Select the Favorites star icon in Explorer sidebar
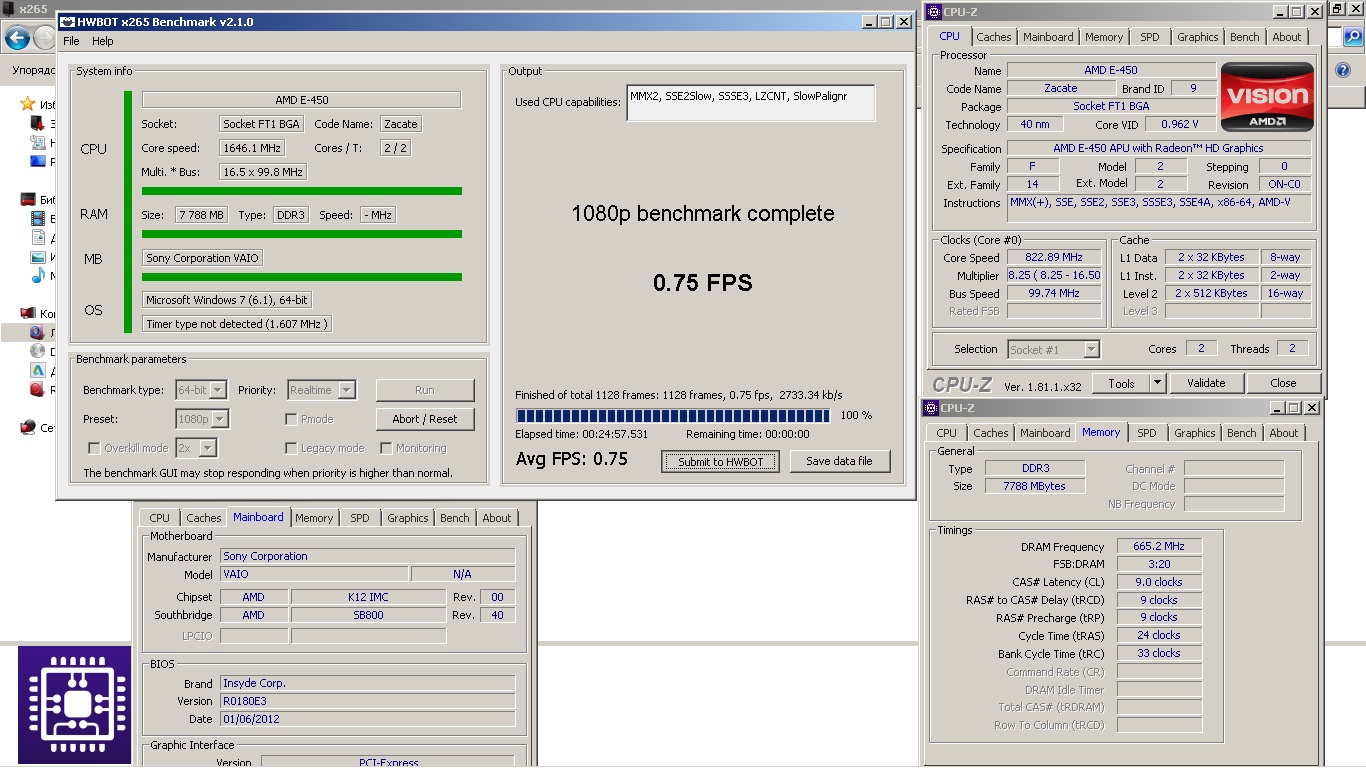Viewport: 1366px width, 768px height. (27, 104)
